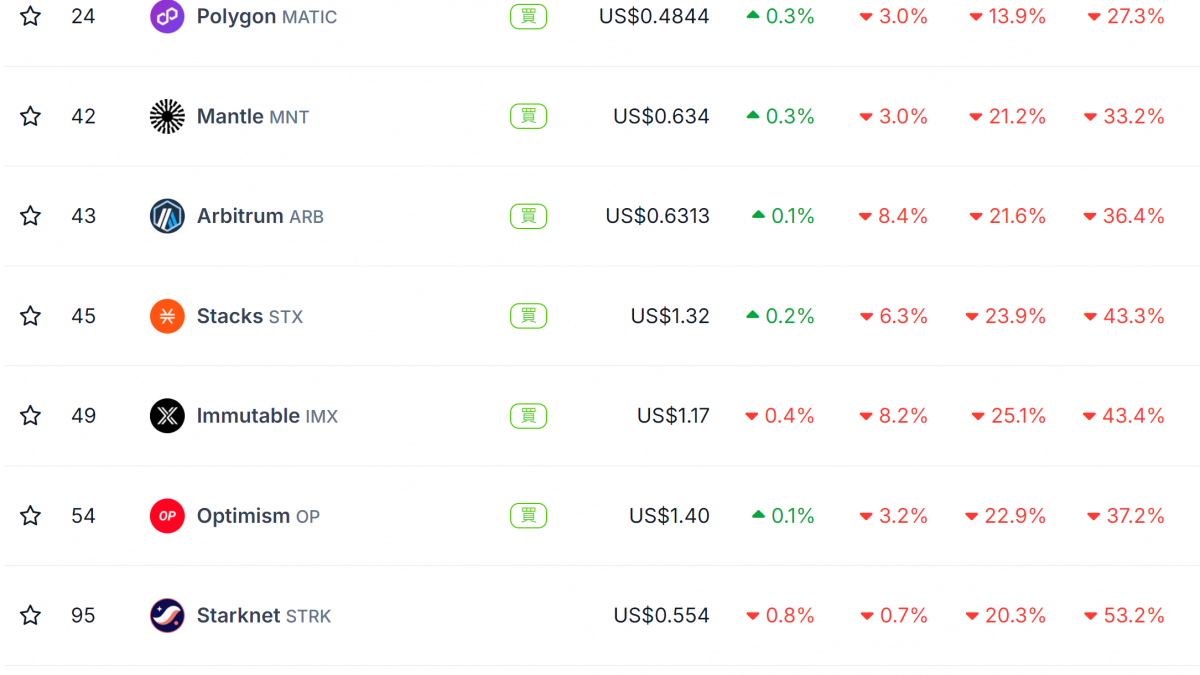Click the Mantle MNT coin logo
Screen dimensions: 1200x675
(167, 116)
